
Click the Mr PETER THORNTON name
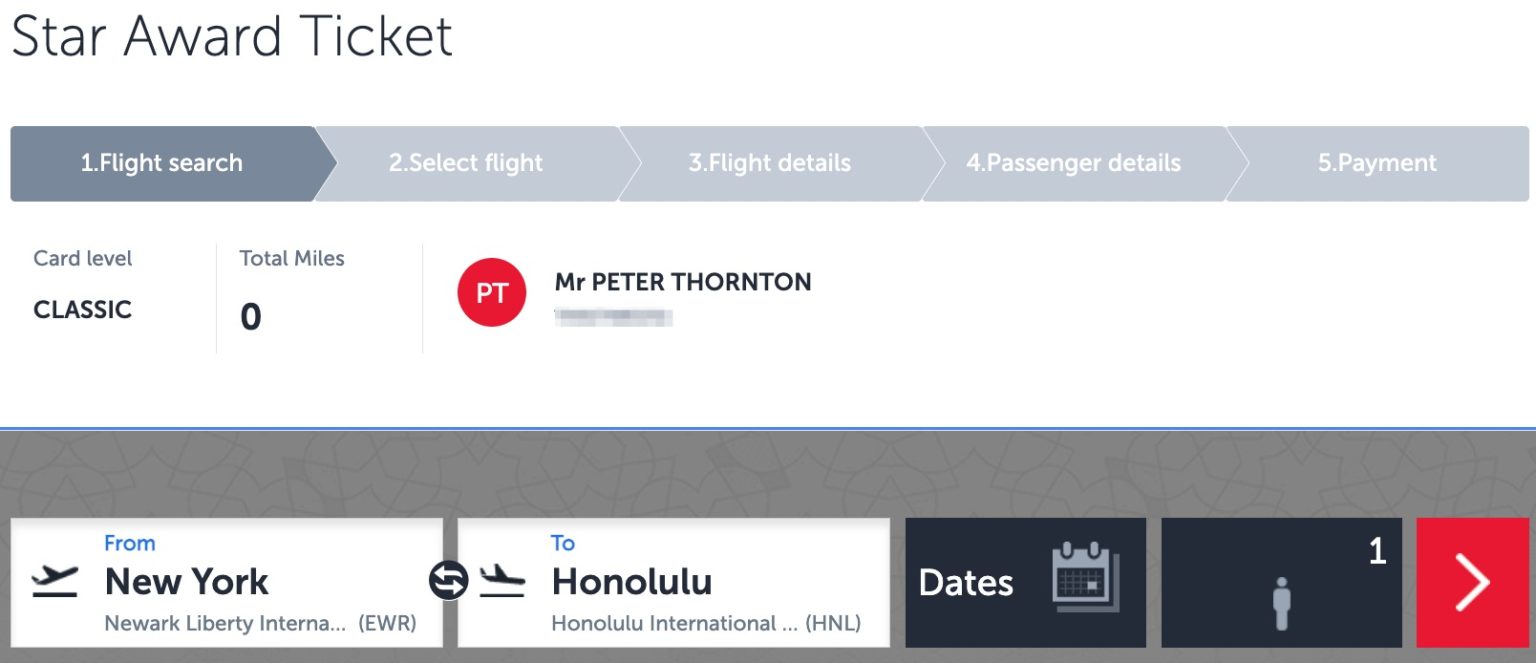pos(684,281)
